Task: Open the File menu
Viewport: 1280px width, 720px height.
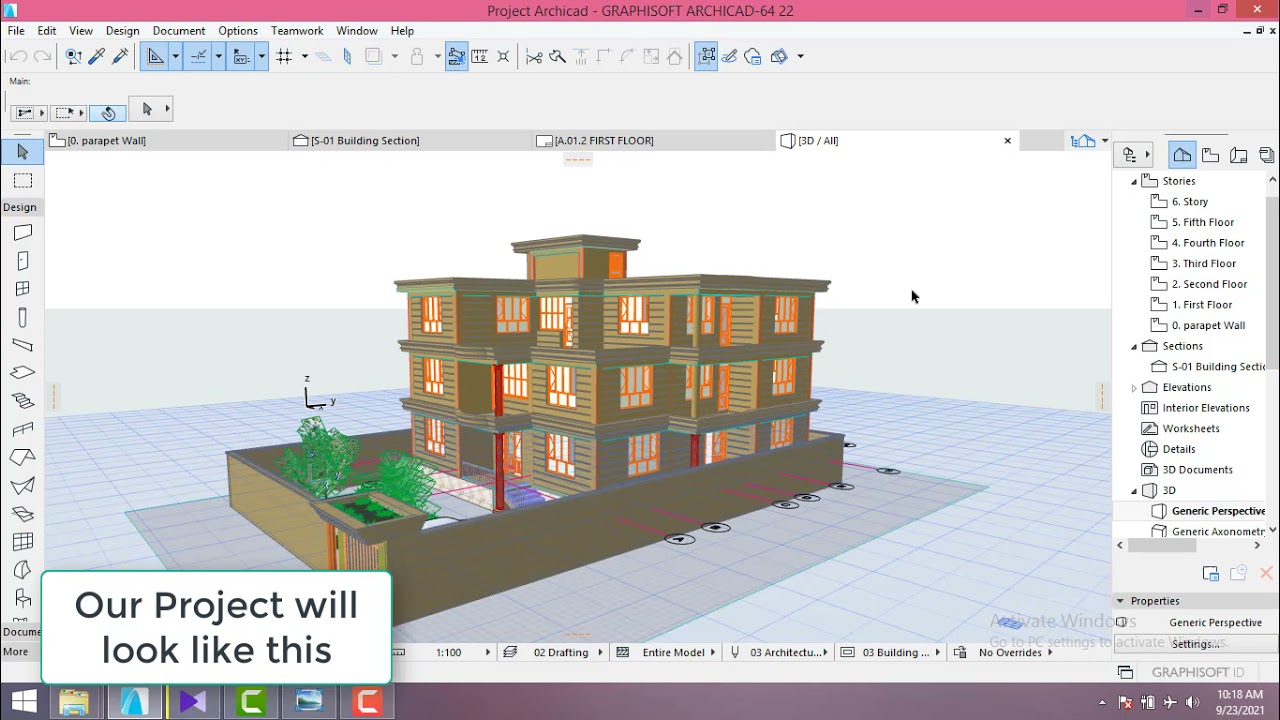Action: pyautogui.click(x=16, y=31)
